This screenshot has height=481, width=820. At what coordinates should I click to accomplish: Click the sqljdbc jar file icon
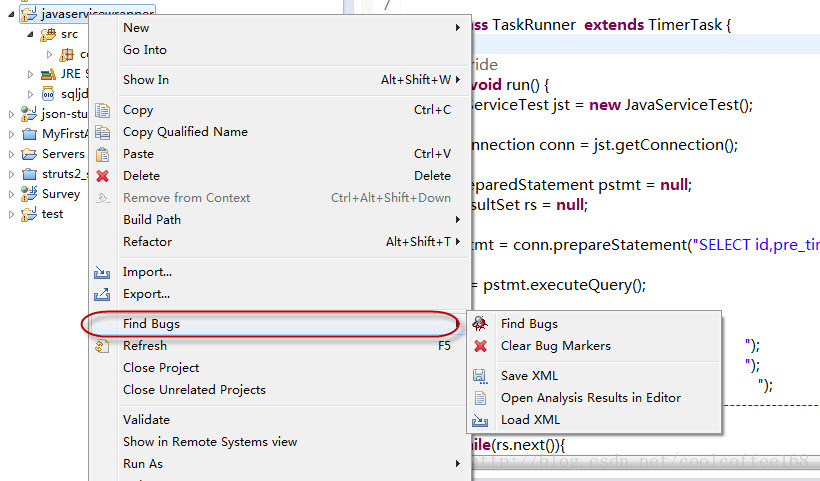click(48, 94)
